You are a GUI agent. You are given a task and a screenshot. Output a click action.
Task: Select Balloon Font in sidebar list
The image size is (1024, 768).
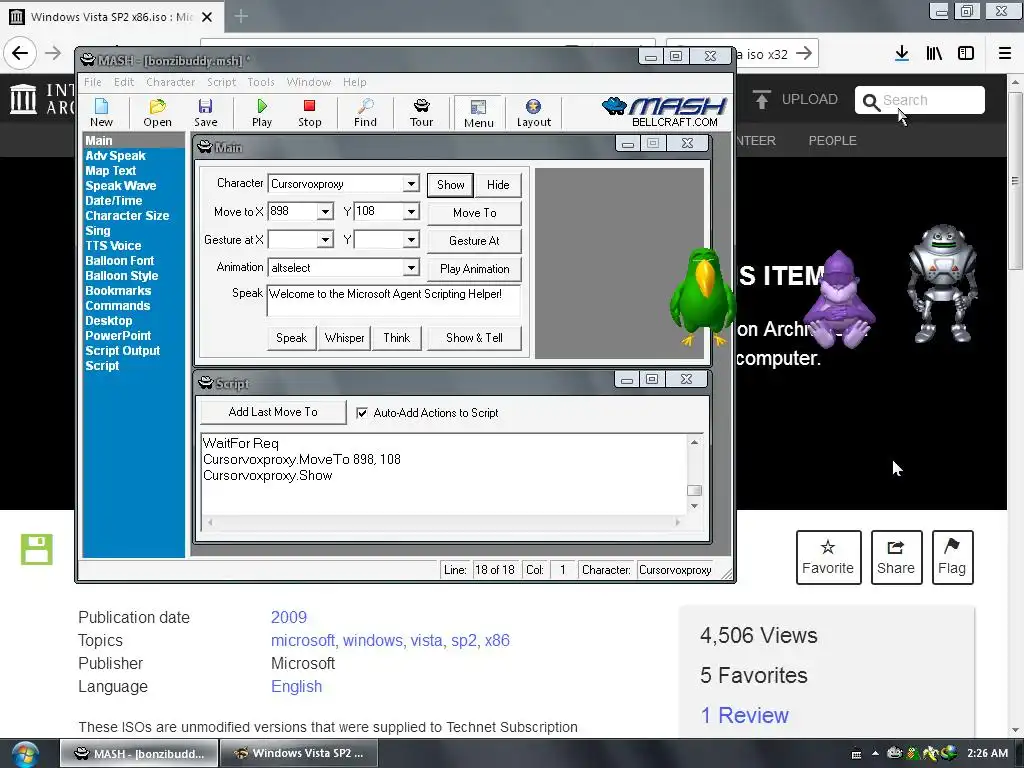pyautogui.click(x=120, y=261)
